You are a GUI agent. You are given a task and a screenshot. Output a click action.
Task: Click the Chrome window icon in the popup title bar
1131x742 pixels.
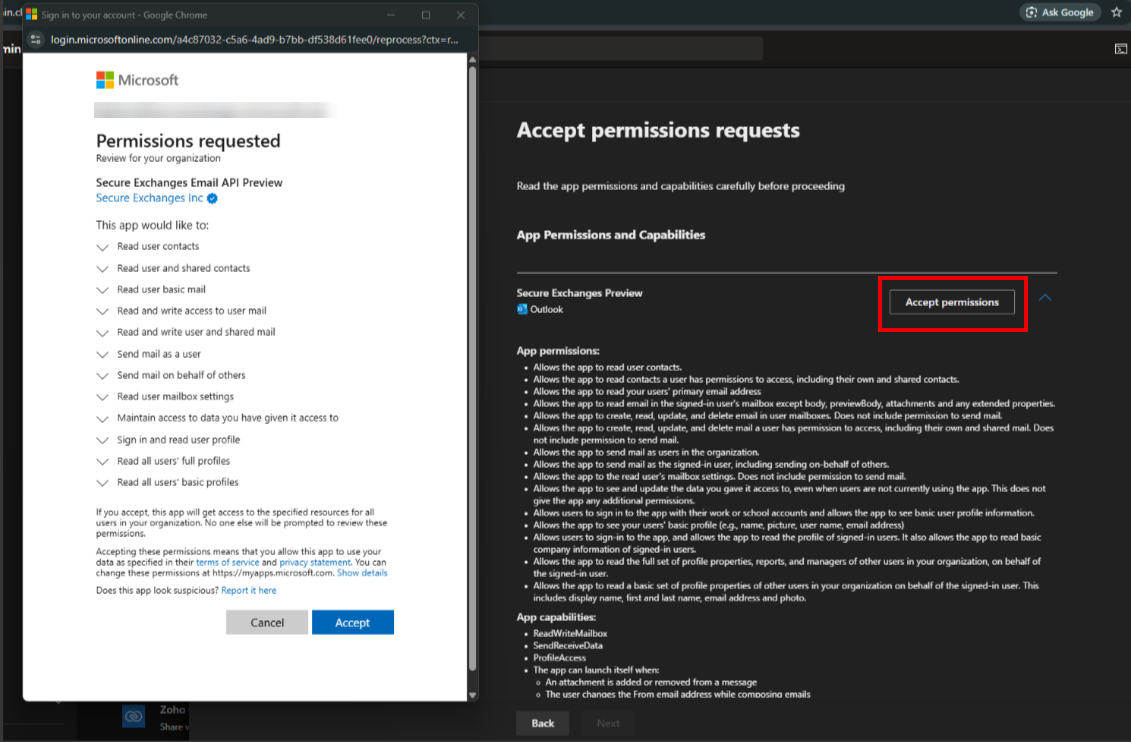[32, 14]
